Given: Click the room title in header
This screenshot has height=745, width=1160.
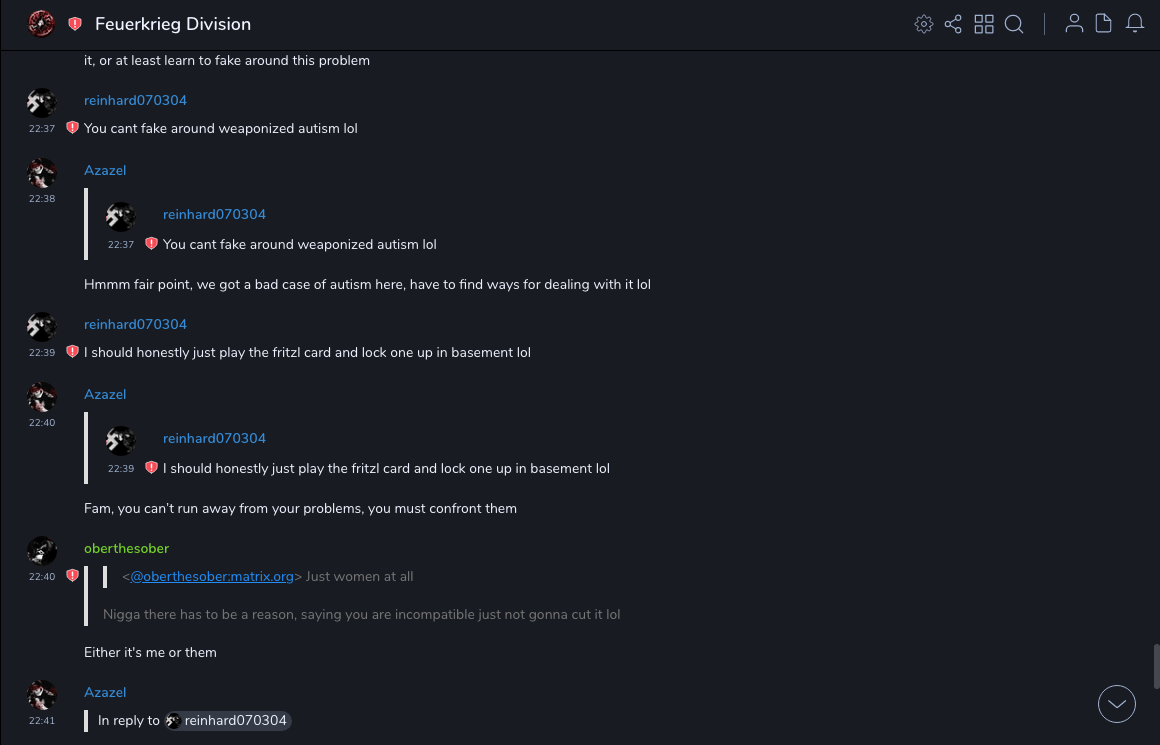Looking at the screenshot, I should tap(173, 24).
